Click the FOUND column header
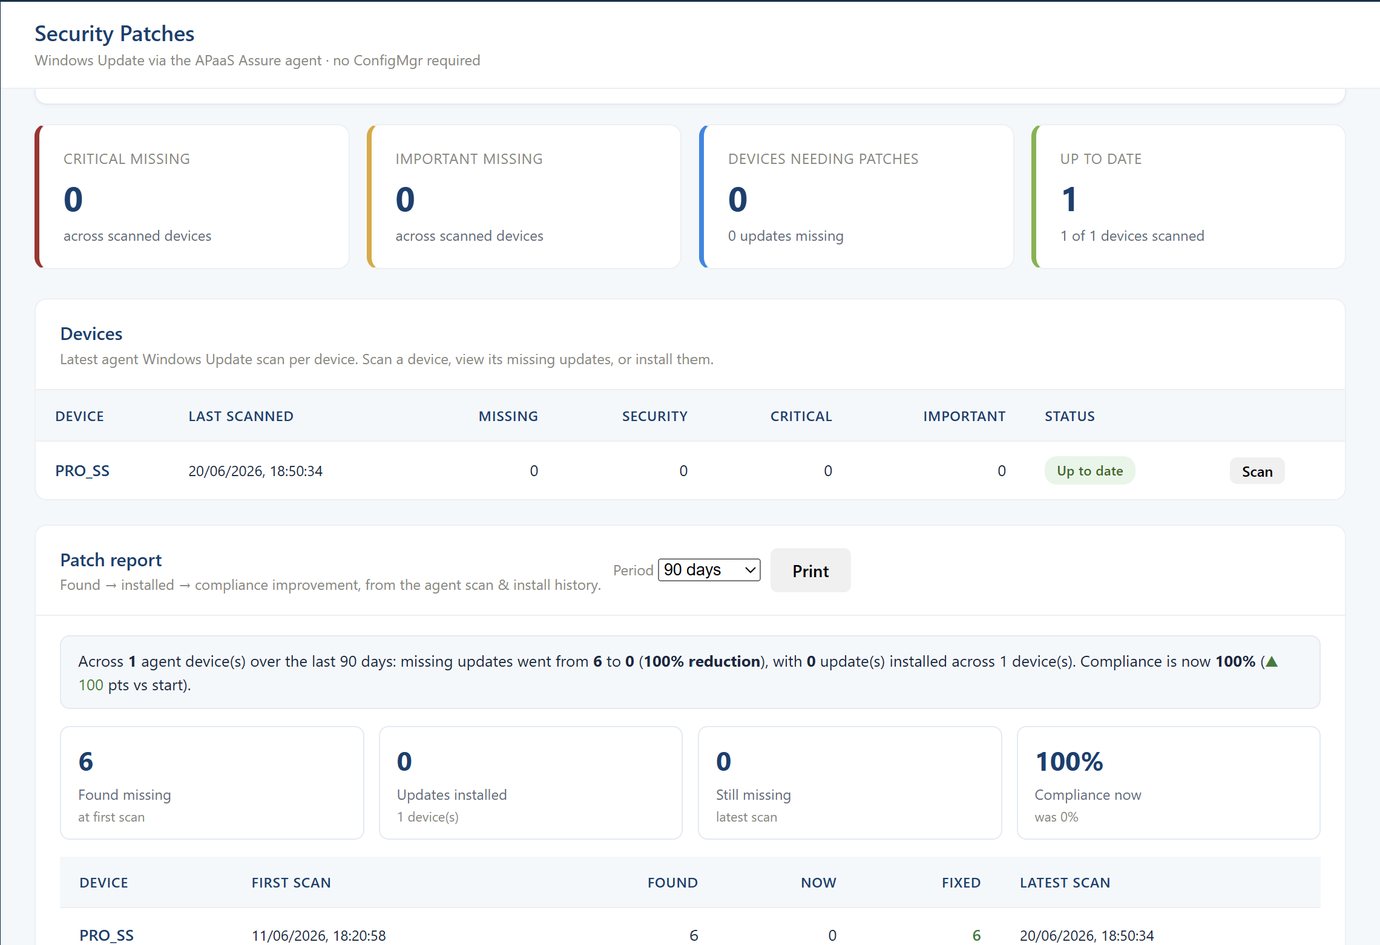1380x945 pixels. pyautogui.click(x=672, y=883)
